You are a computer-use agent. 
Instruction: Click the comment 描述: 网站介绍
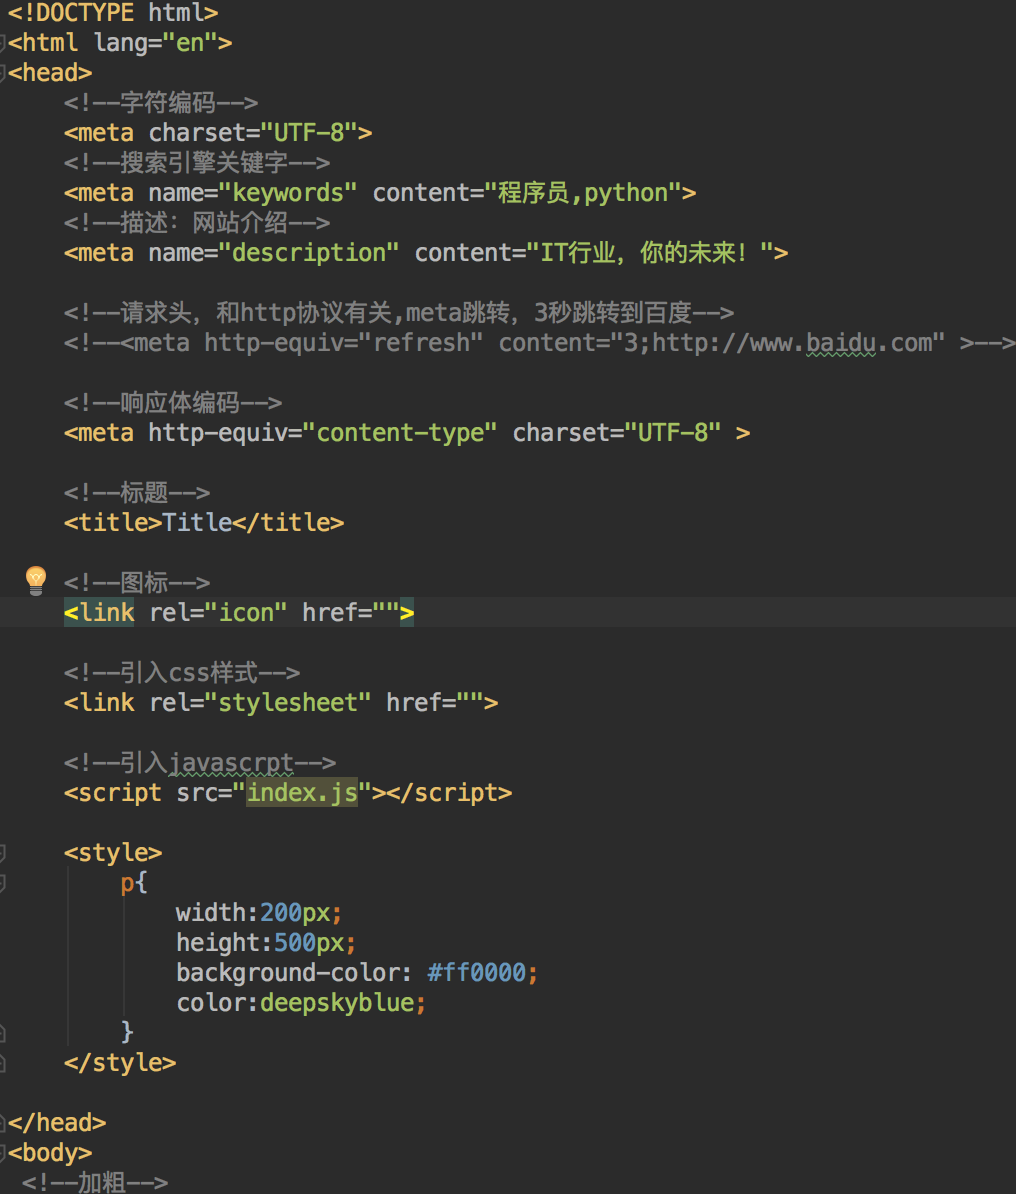click(x=196, y=223)
